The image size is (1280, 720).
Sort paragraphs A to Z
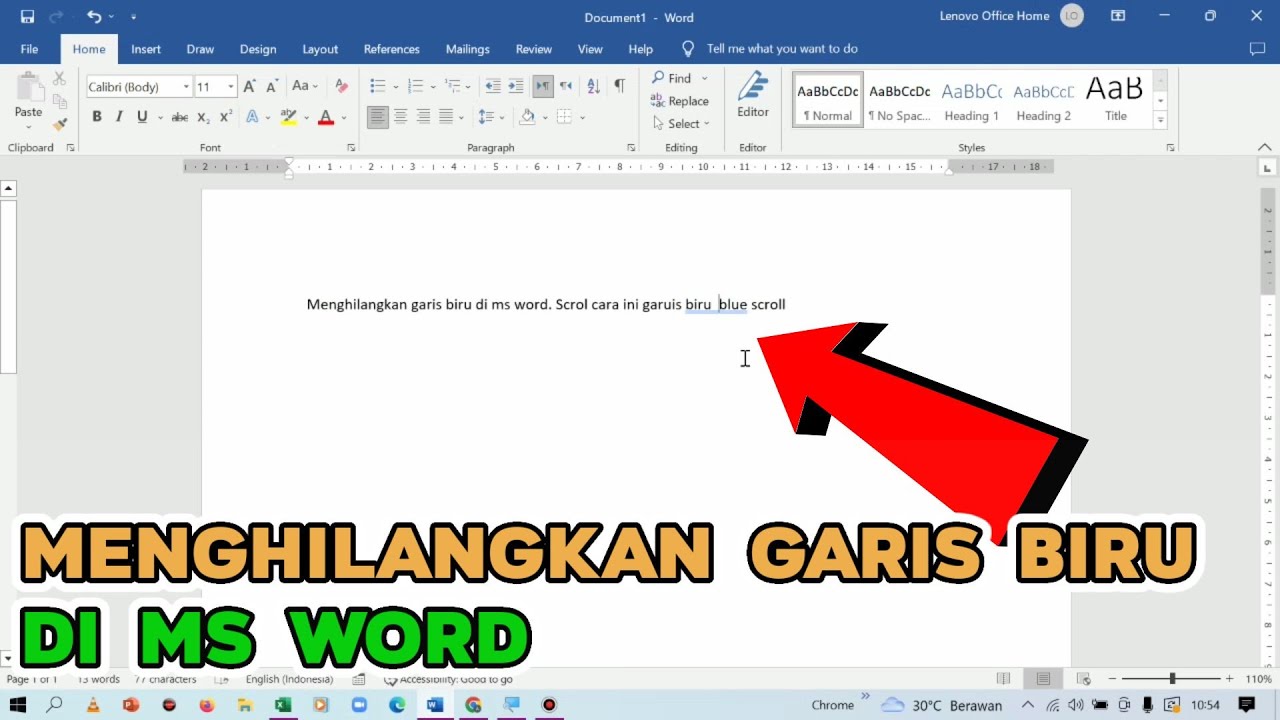click(593, 86)
